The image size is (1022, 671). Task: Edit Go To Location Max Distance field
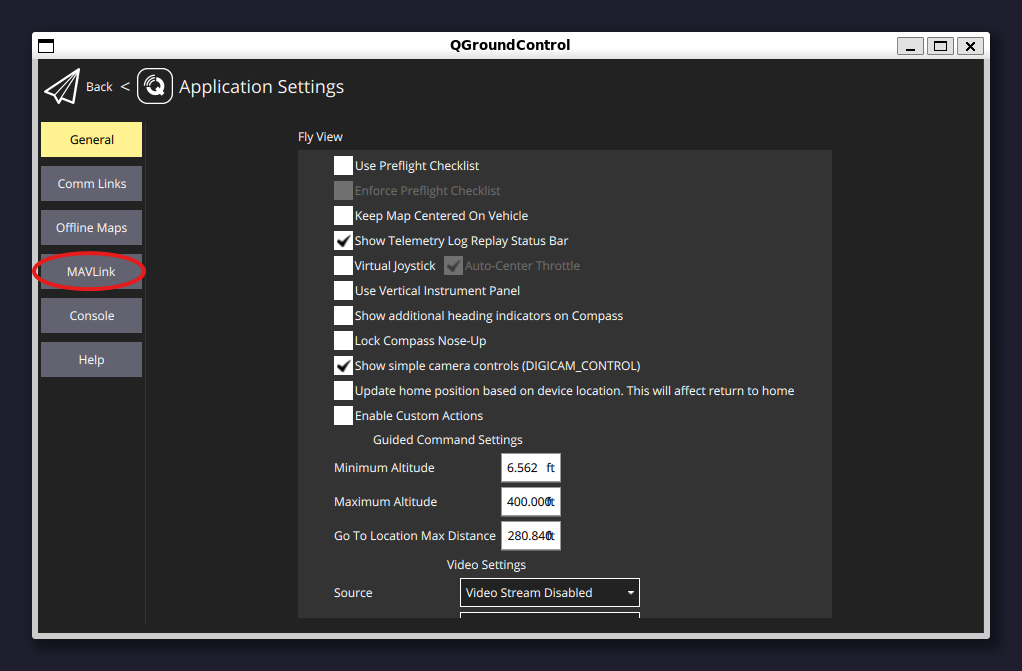pos(531,535)
